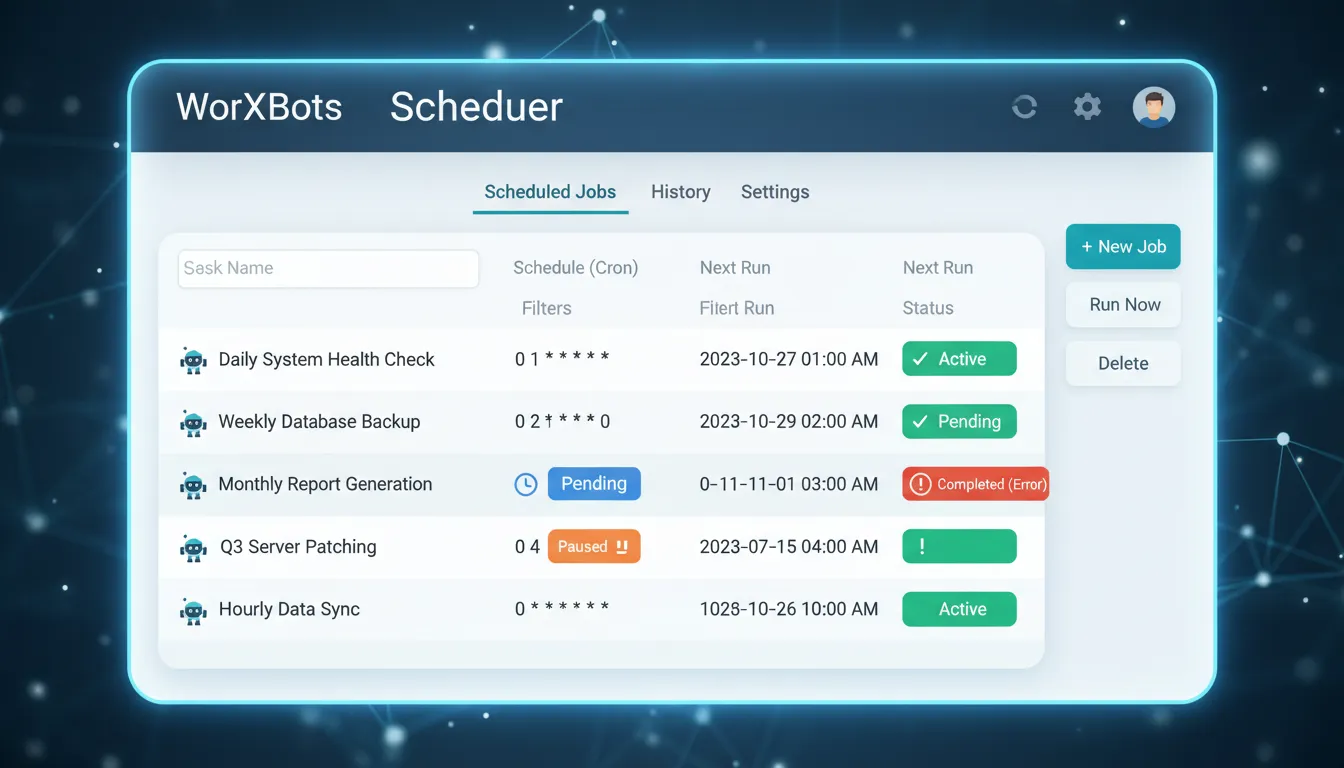Click the warning icon inside the Paused badge
The image size is (1344, 768).
[x=620, y=546]
